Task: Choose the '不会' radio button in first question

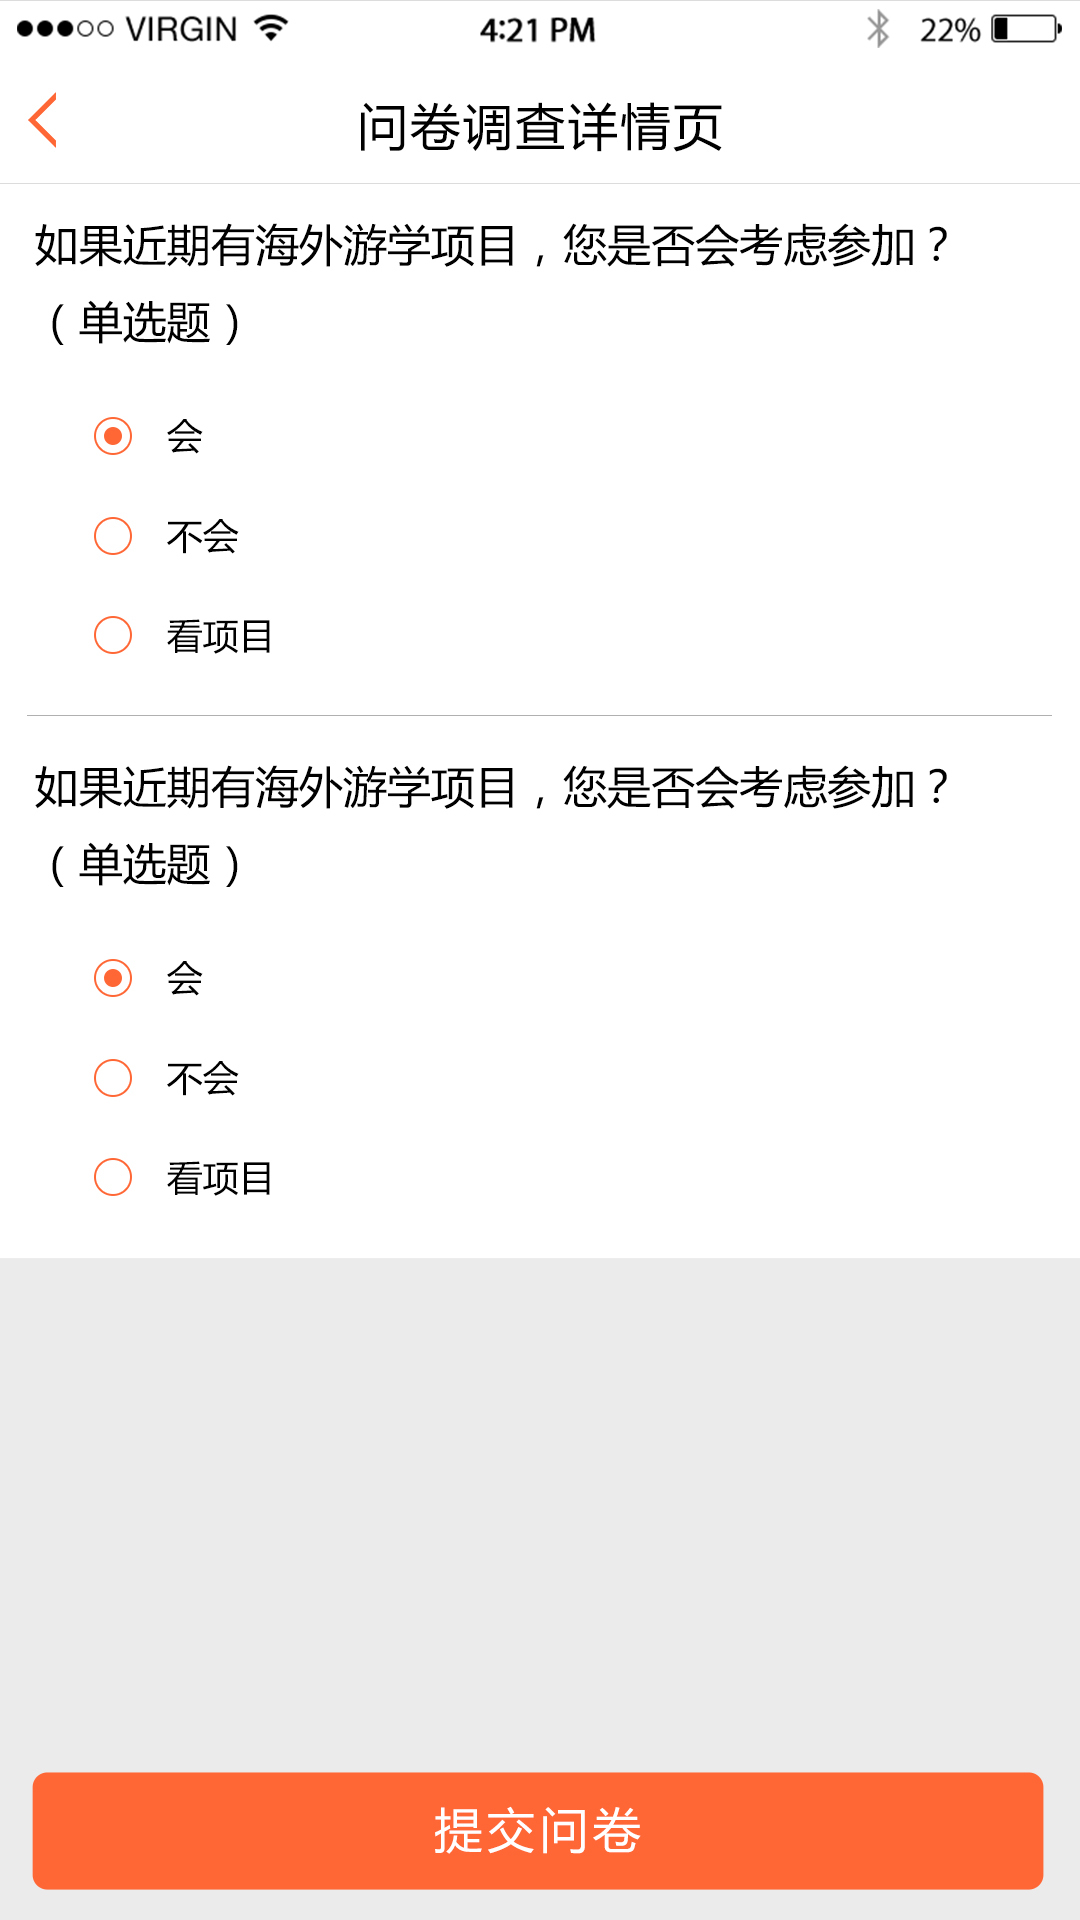Action: click(x=113, y=536)
